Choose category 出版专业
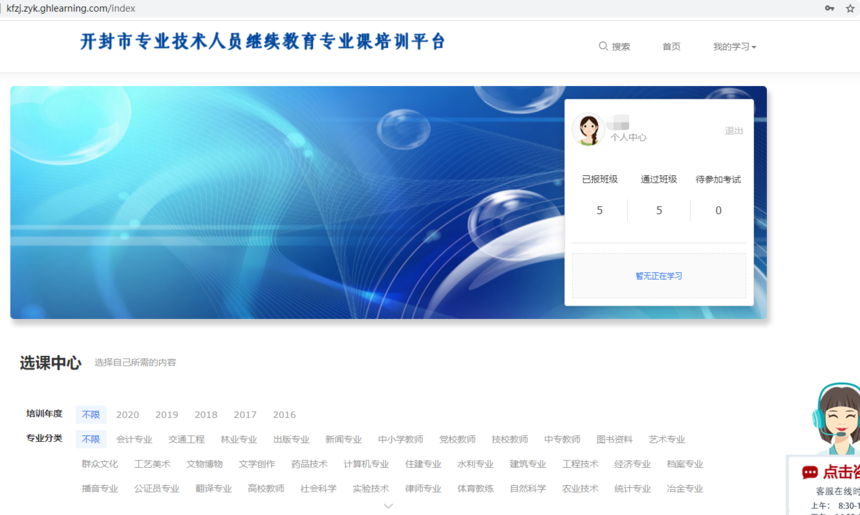 [x=292, y=439]
